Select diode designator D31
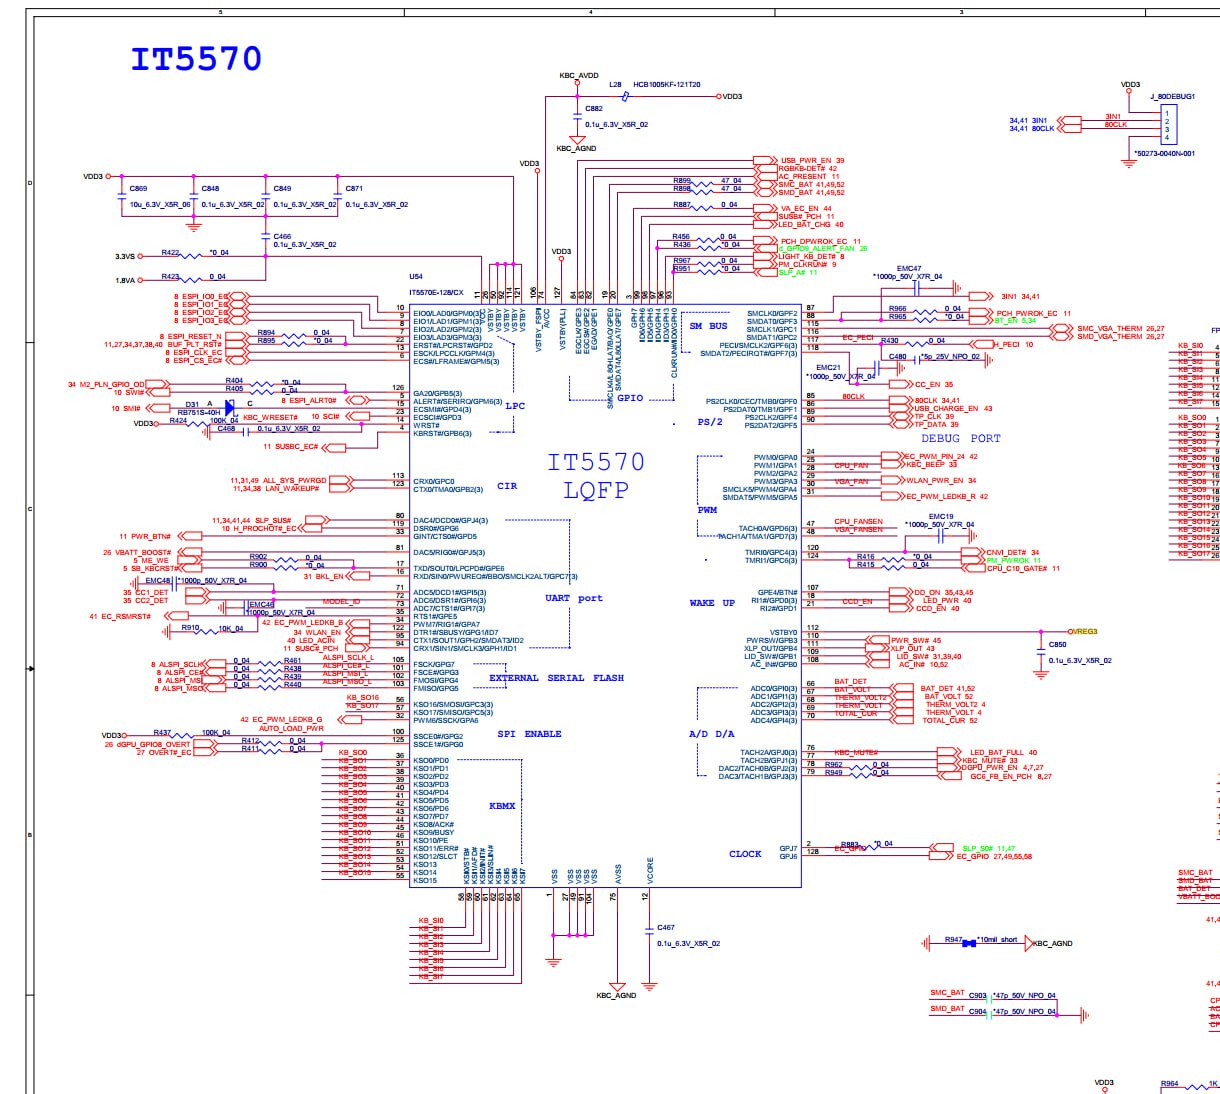 [192, 404]
